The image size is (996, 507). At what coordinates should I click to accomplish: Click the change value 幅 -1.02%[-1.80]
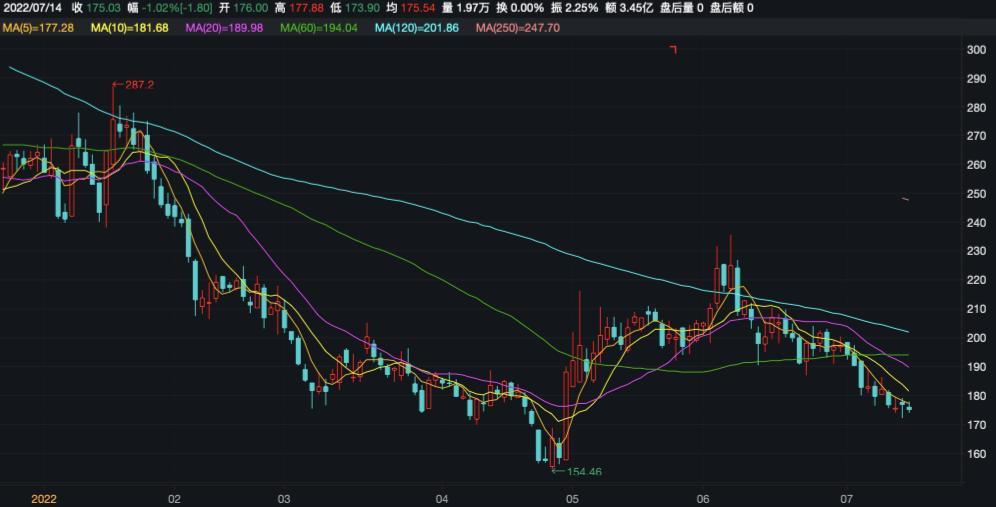170,8
